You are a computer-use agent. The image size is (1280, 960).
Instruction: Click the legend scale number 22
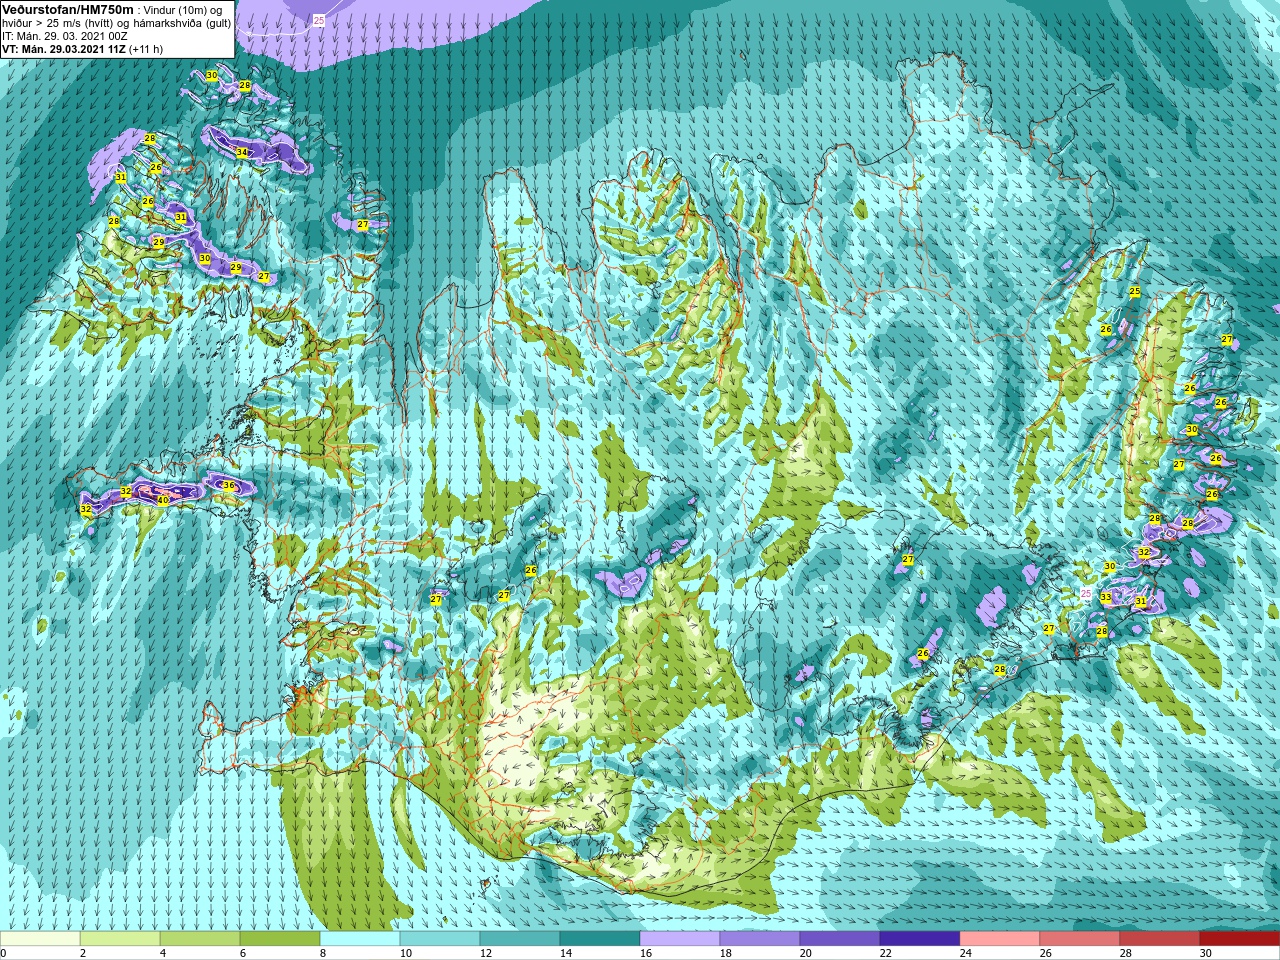tap(886, 953)
